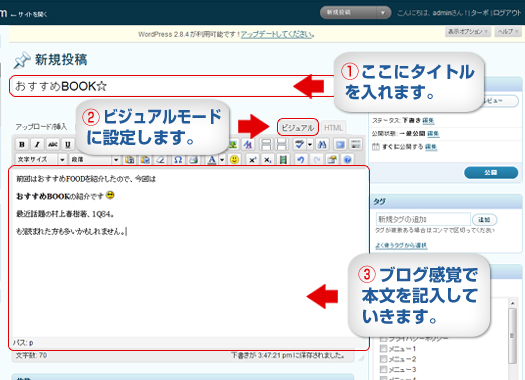Screen dimensions: 525x380
Task: Click the ターボ link in header
Action: 480,13
